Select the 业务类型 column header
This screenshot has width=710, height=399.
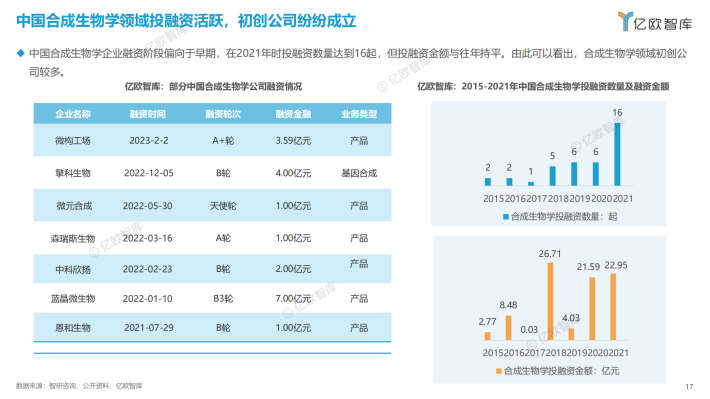pos(359,114)
